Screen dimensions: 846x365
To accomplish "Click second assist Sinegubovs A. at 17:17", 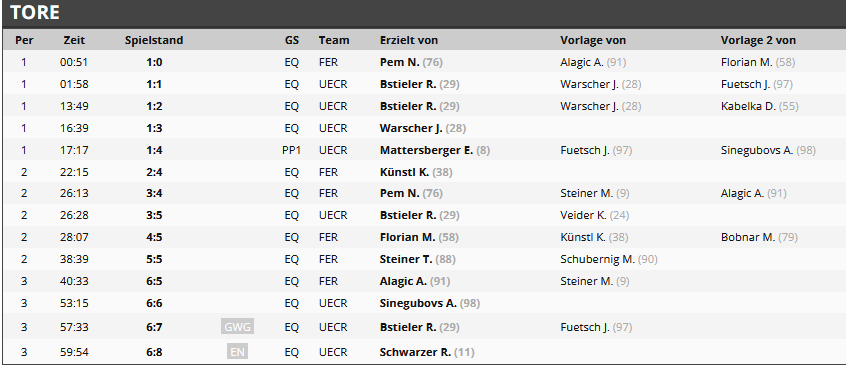I will pos(756,150).
